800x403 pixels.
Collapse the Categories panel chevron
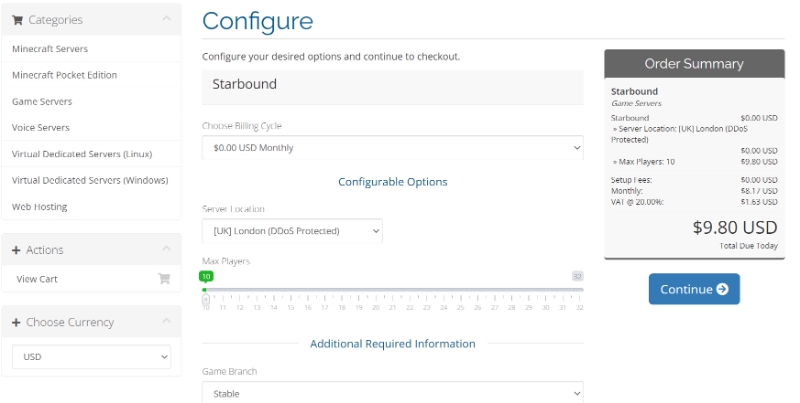[x=166, y=19]
